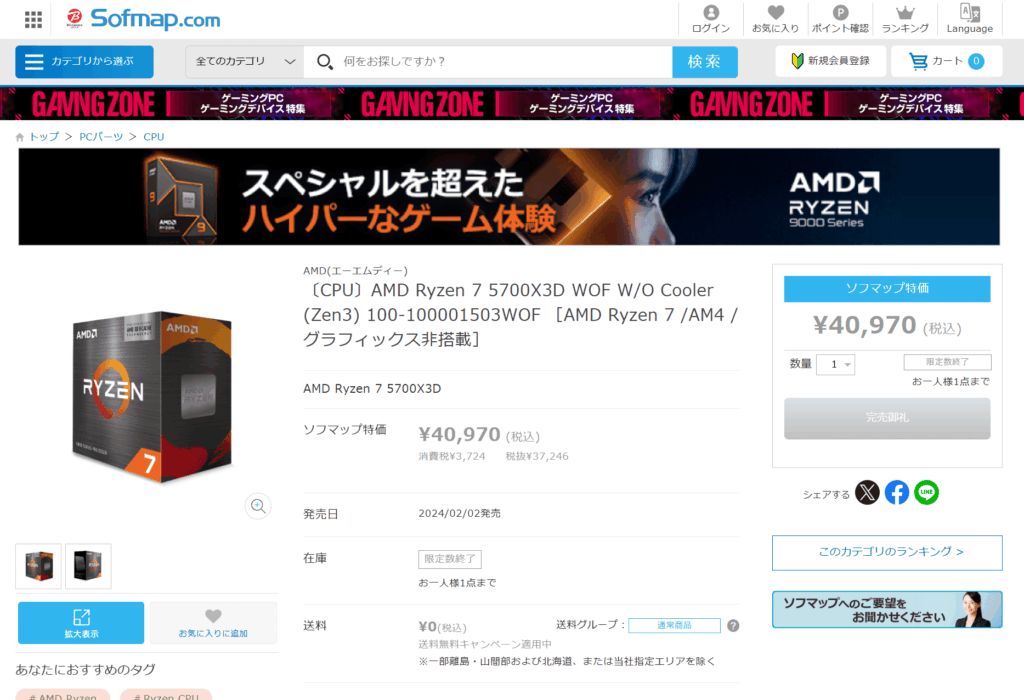Open the apps grid icon
The width and height of the screenshot is (1024, 700).
pyautogui.click(x=33, y=20)
